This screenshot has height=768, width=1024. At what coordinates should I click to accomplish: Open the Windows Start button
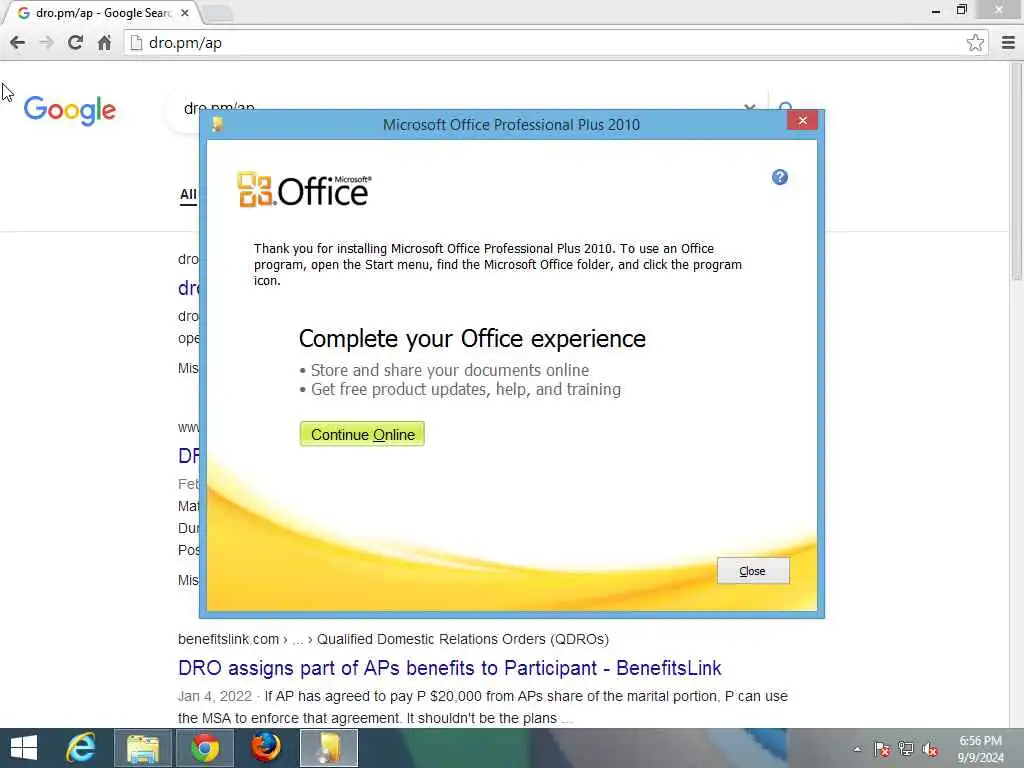[24, 748]
